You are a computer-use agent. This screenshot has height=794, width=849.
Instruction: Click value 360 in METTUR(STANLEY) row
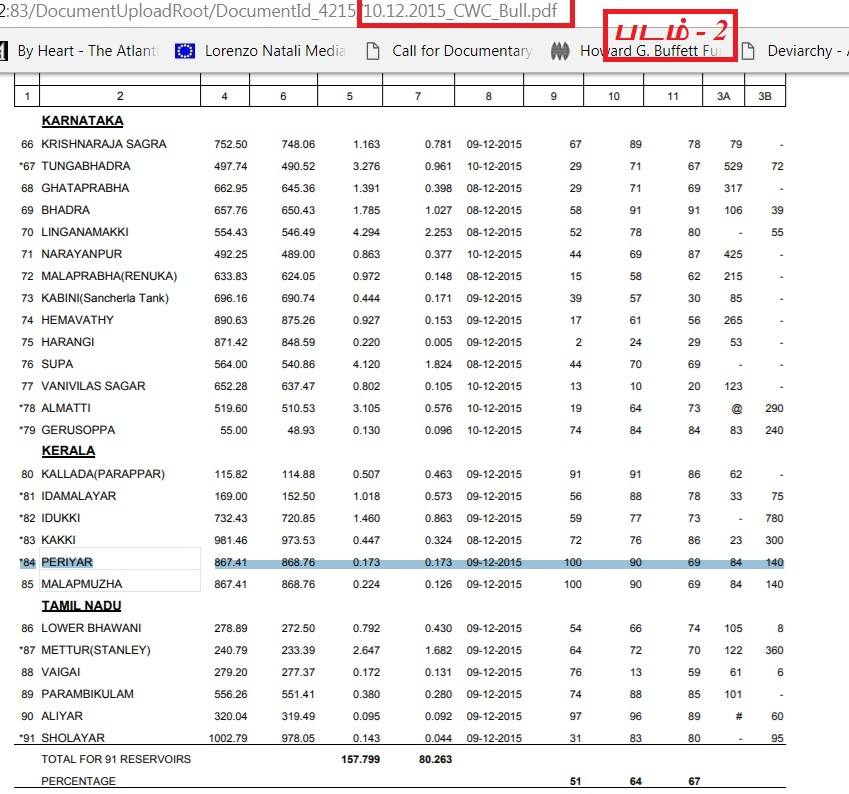coord(774,650)
